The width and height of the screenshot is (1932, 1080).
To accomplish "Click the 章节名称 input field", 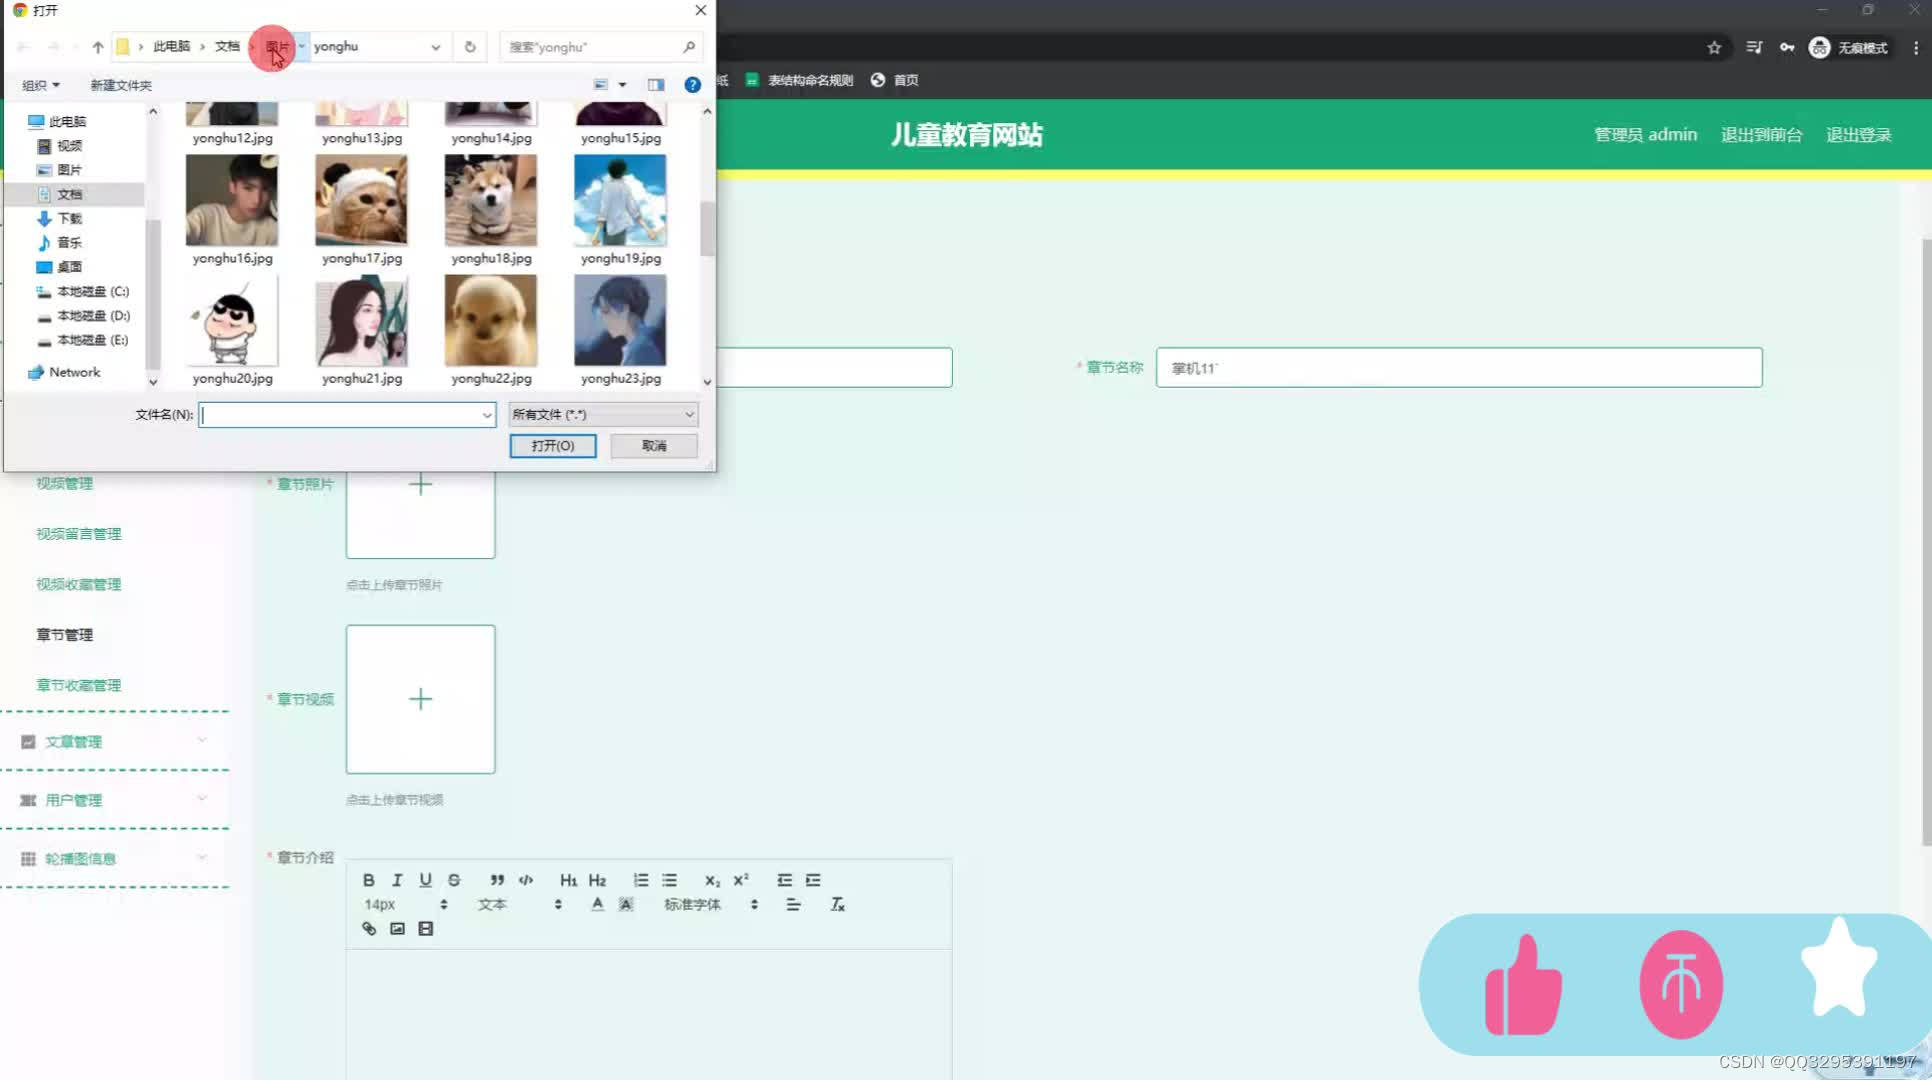I will [x=1459, y=368].
